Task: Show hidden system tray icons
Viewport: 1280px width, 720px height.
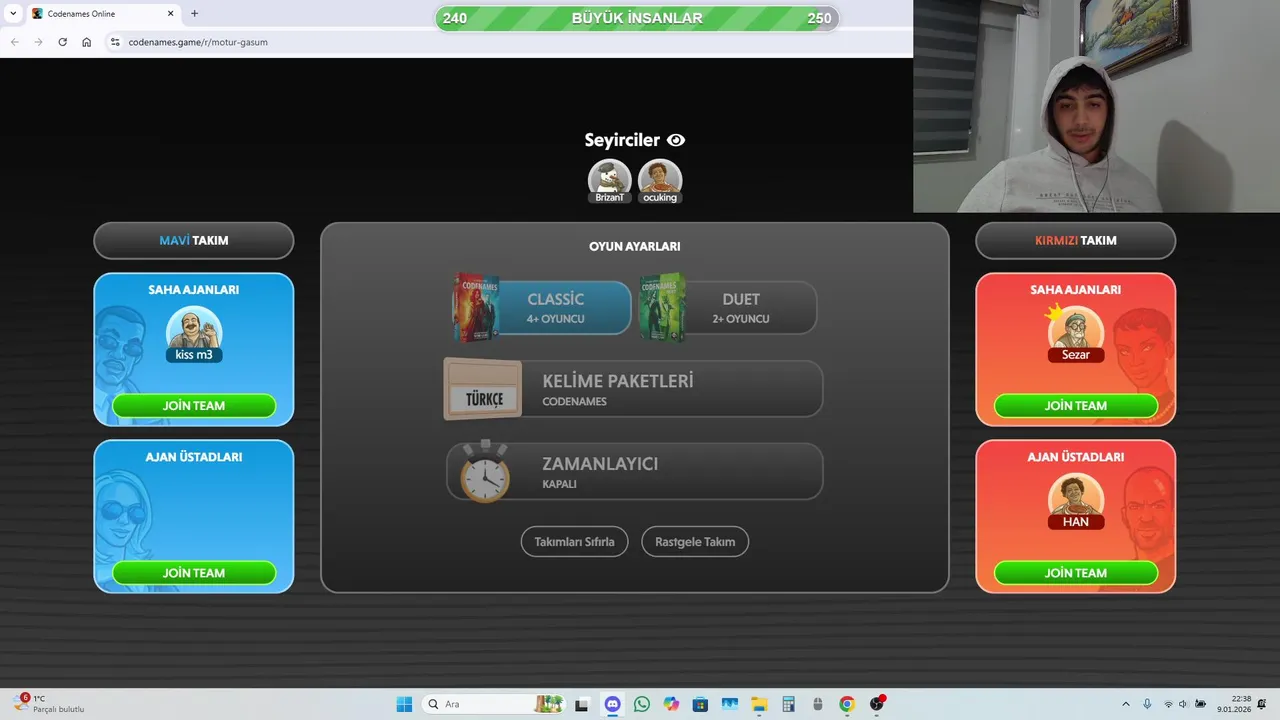Action: point(1126,704)
